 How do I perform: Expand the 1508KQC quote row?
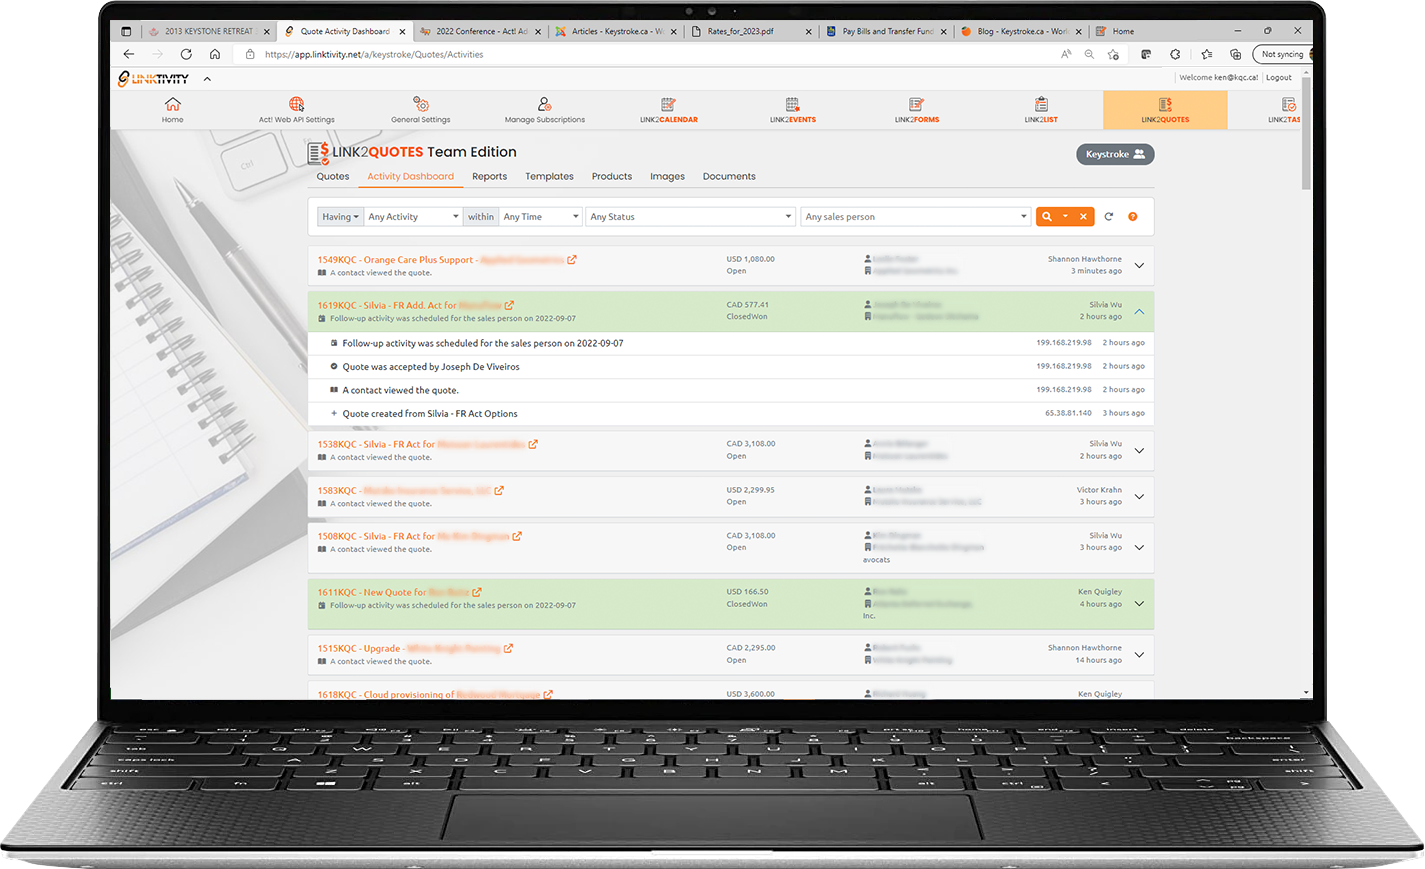(1139, 547)
